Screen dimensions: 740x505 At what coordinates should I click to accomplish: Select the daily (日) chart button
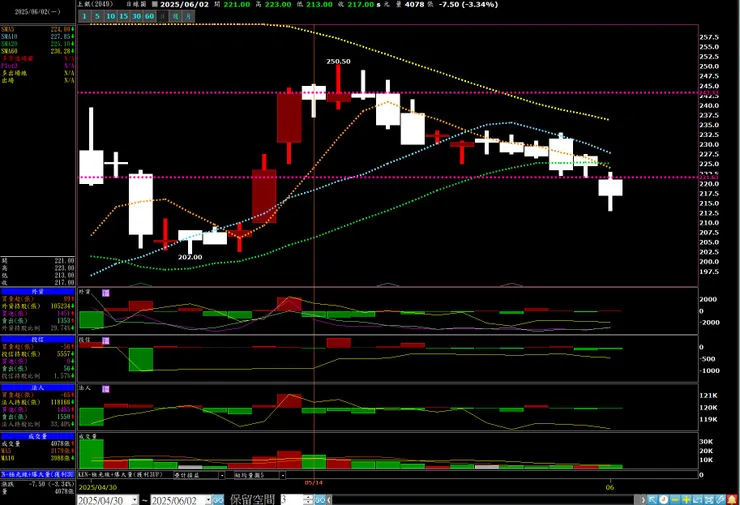point(162,16)
